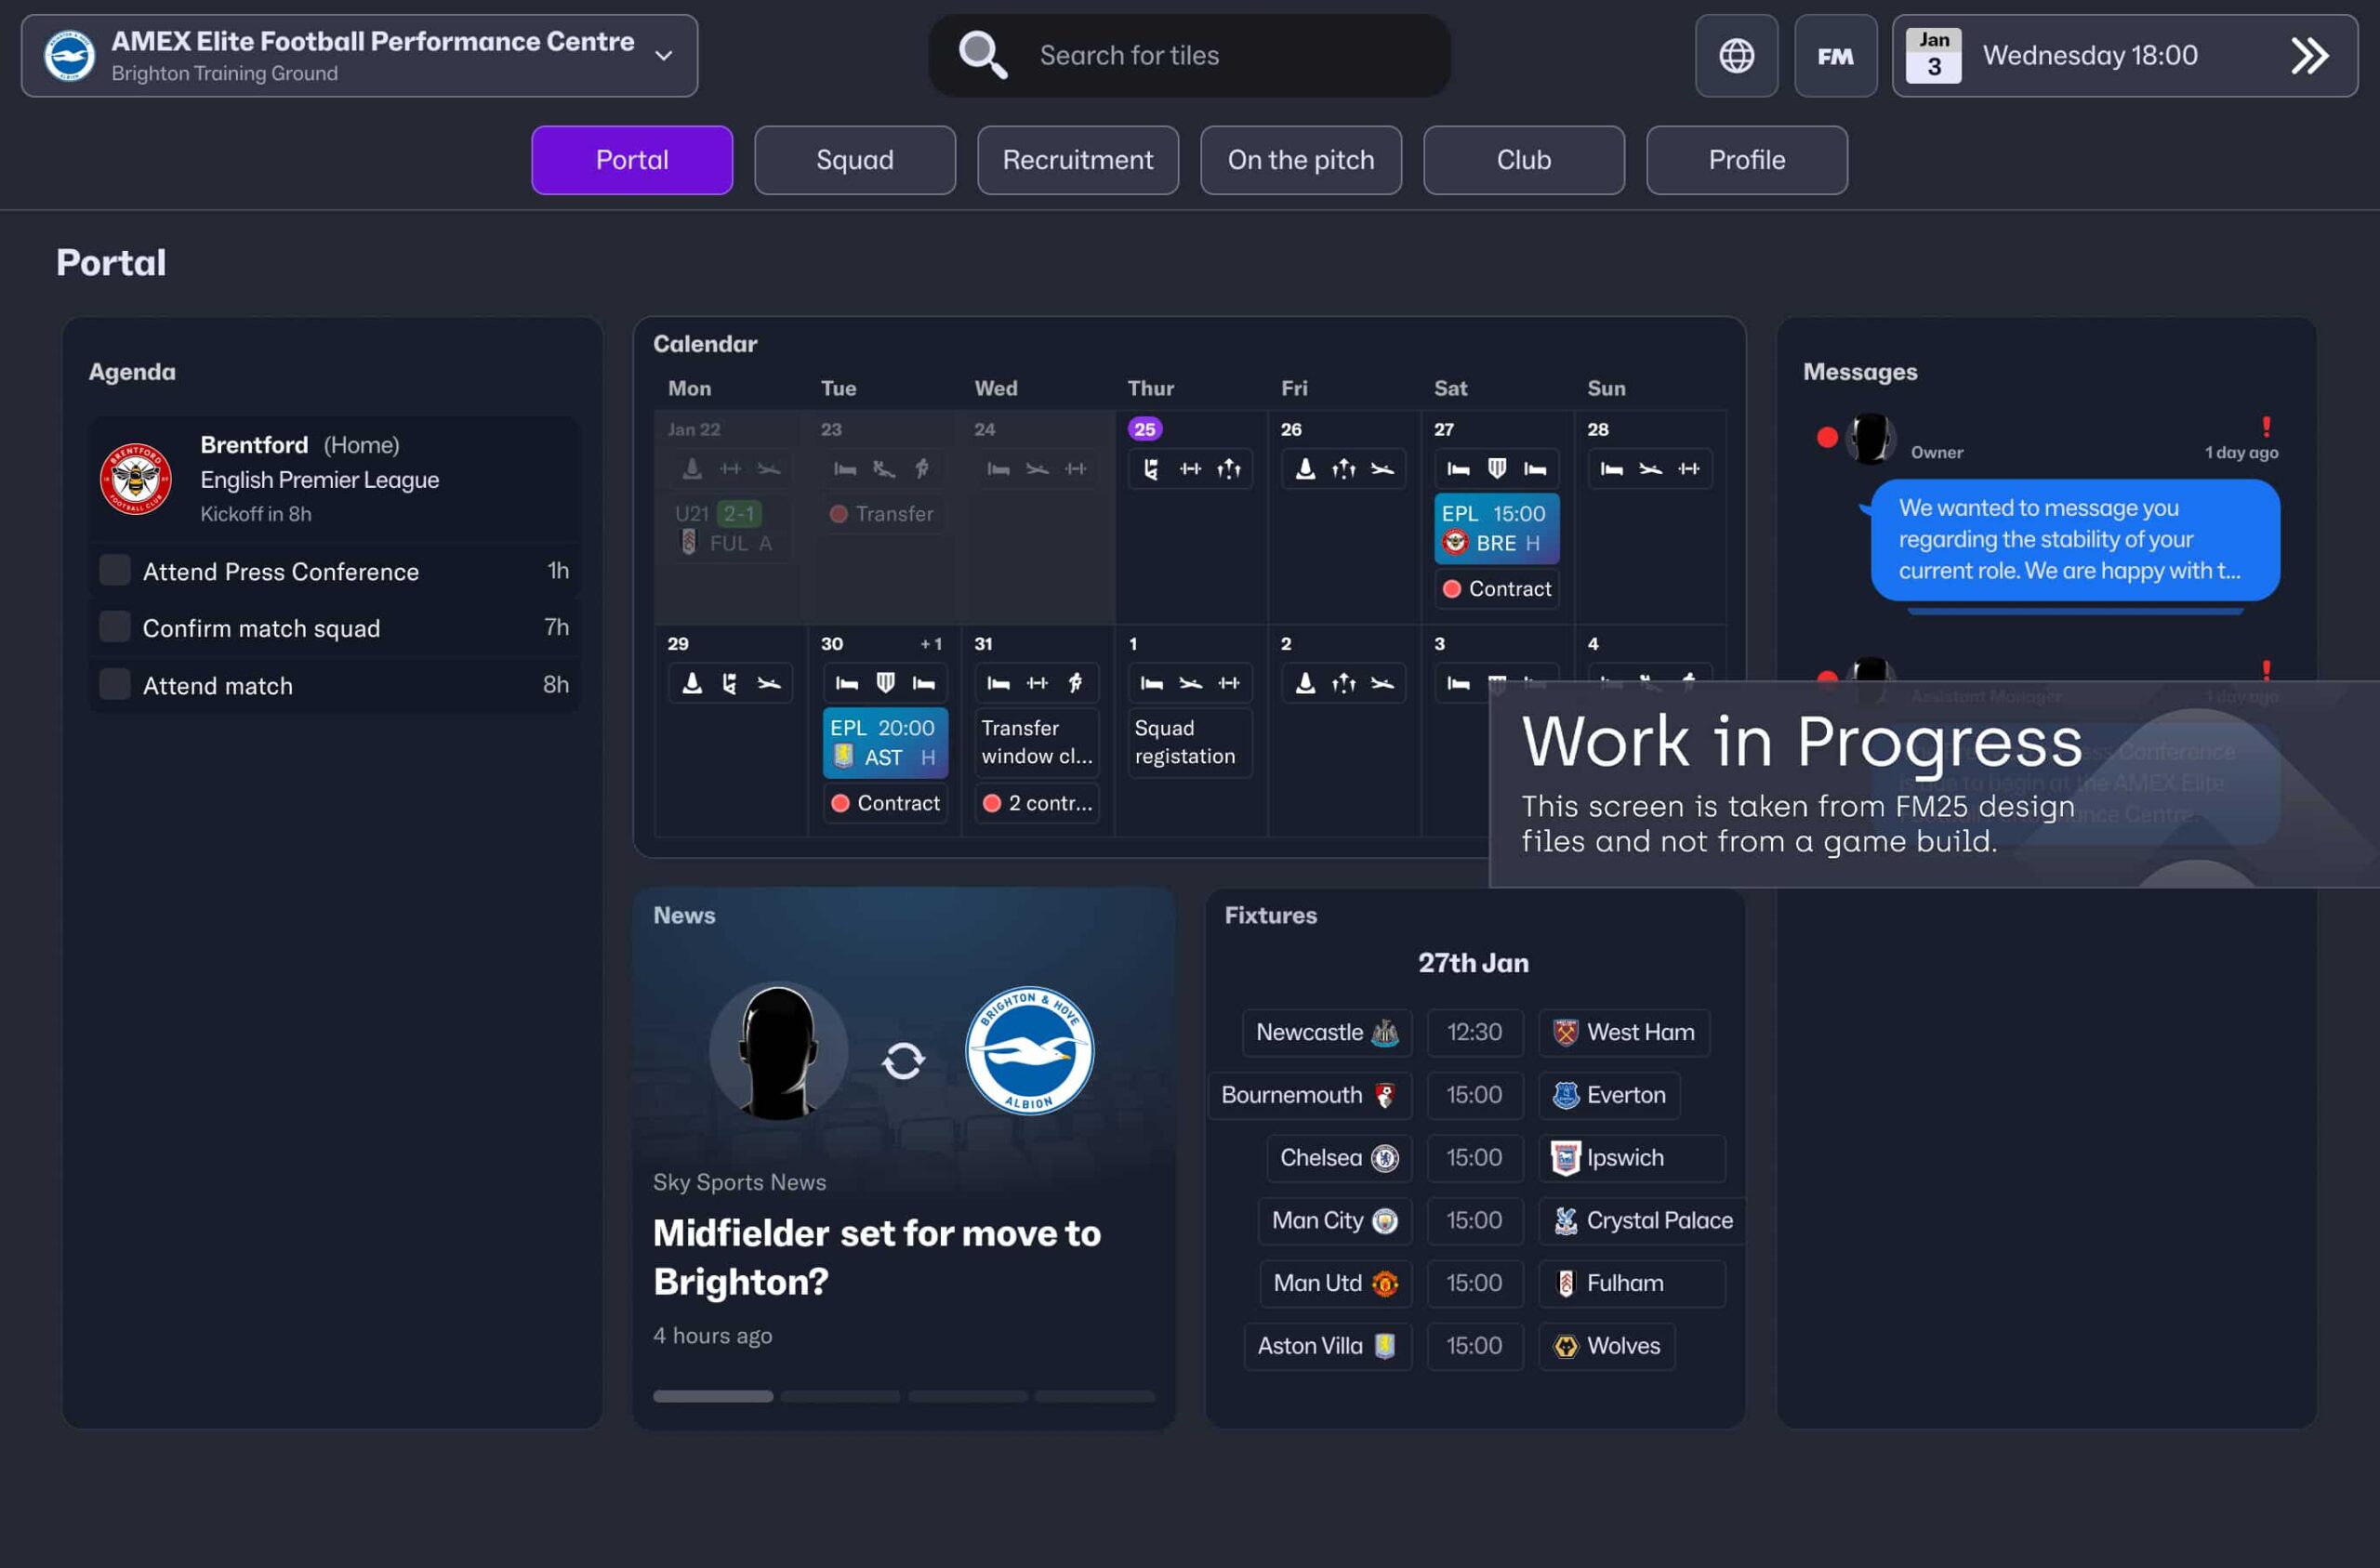
Task: Switch to the Squad tab
Action: (854, 159)
